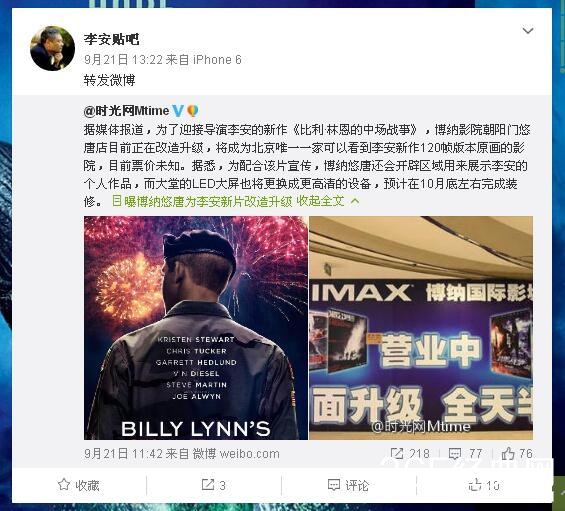This screenshot has width=565, height=511.
Task: Click the repost icon showing 3
Action: tap(208, 485)
